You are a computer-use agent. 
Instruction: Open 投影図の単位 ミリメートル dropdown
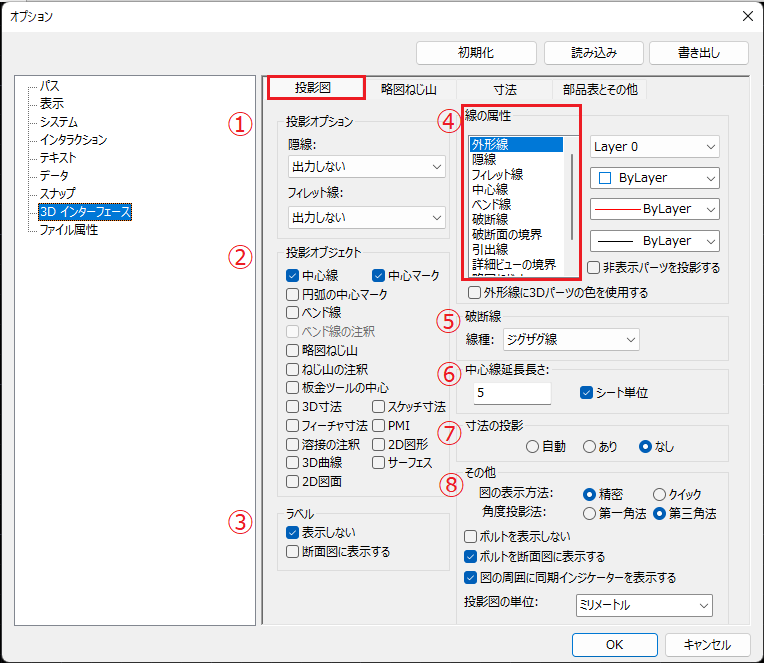click(x=644, y=605)
